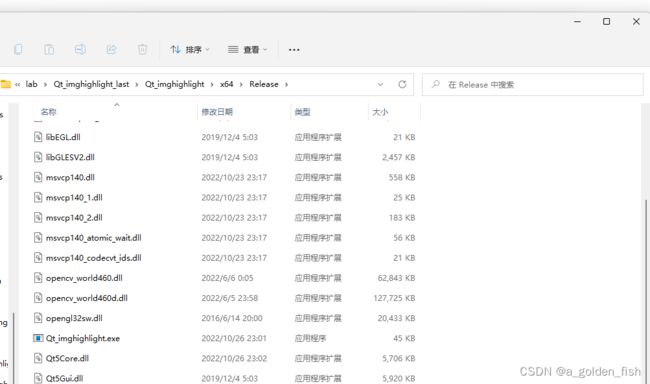Image resolution: width=650 pixels, height=384 pixels.
Task: Navigate to Qt_imghighlight breadcrumb
Action: click(175, 84)
